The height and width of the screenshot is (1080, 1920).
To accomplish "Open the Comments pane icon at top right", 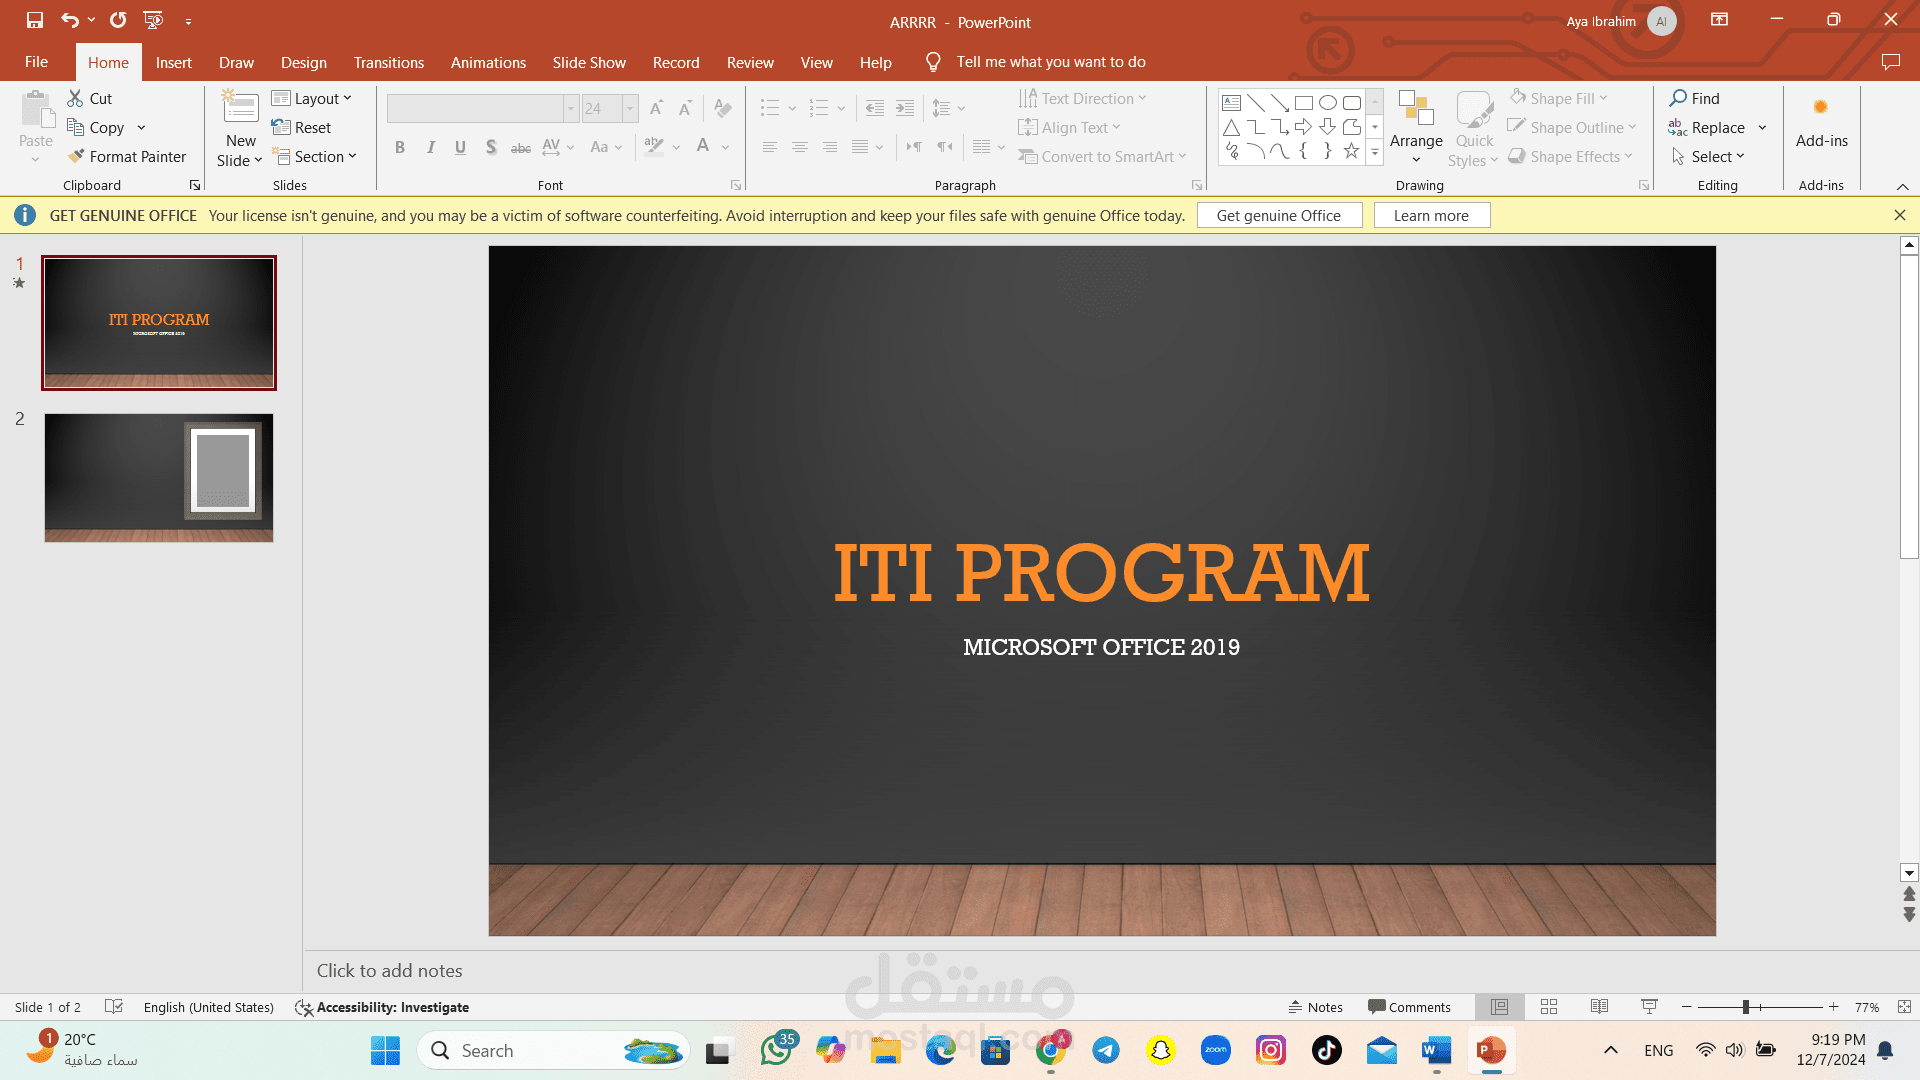I will pos(1890,62).
